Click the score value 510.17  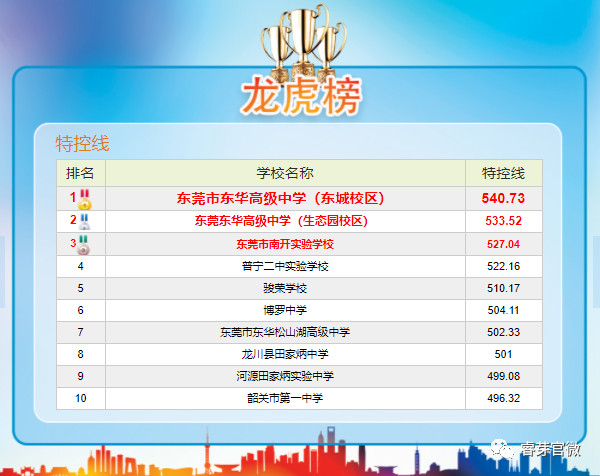[x=504, y=288]
